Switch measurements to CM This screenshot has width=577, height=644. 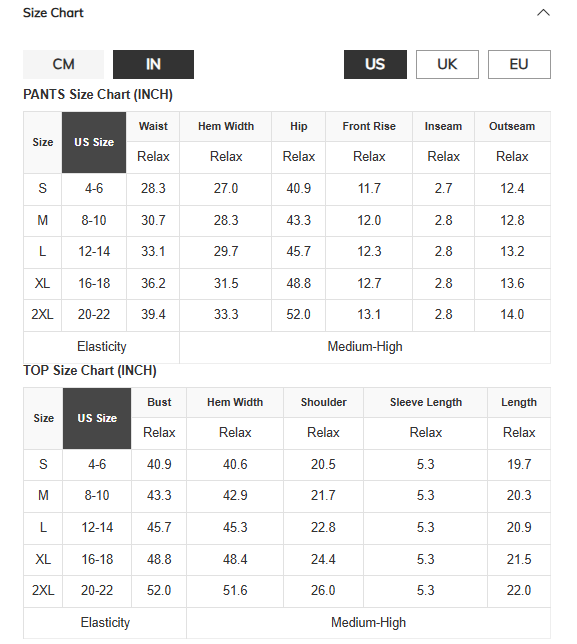pos(63,64)
